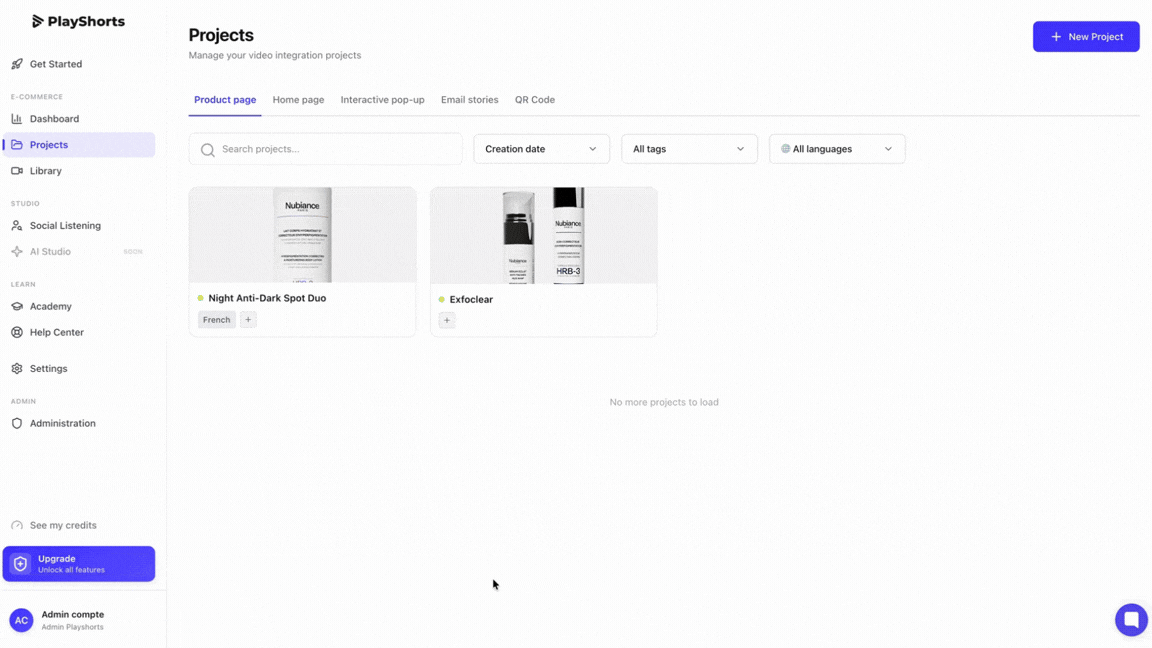Click the New Project button
The width and height of the screenshot is (1152, 648).
1086,37
